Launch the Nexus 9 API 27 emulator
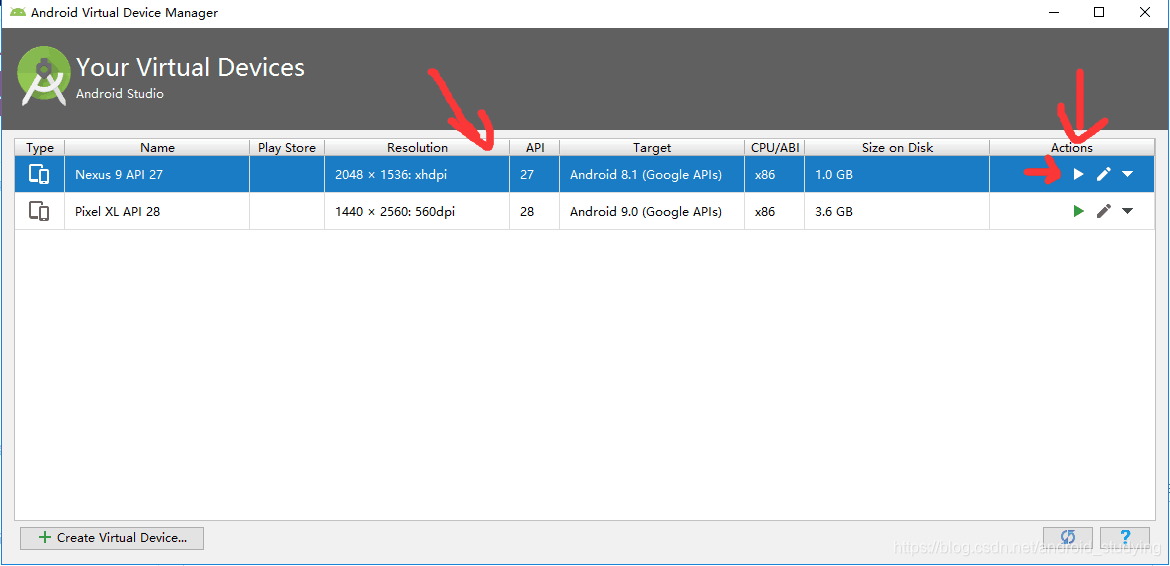The image size is (1170, 566). [x=1078, y=174]
